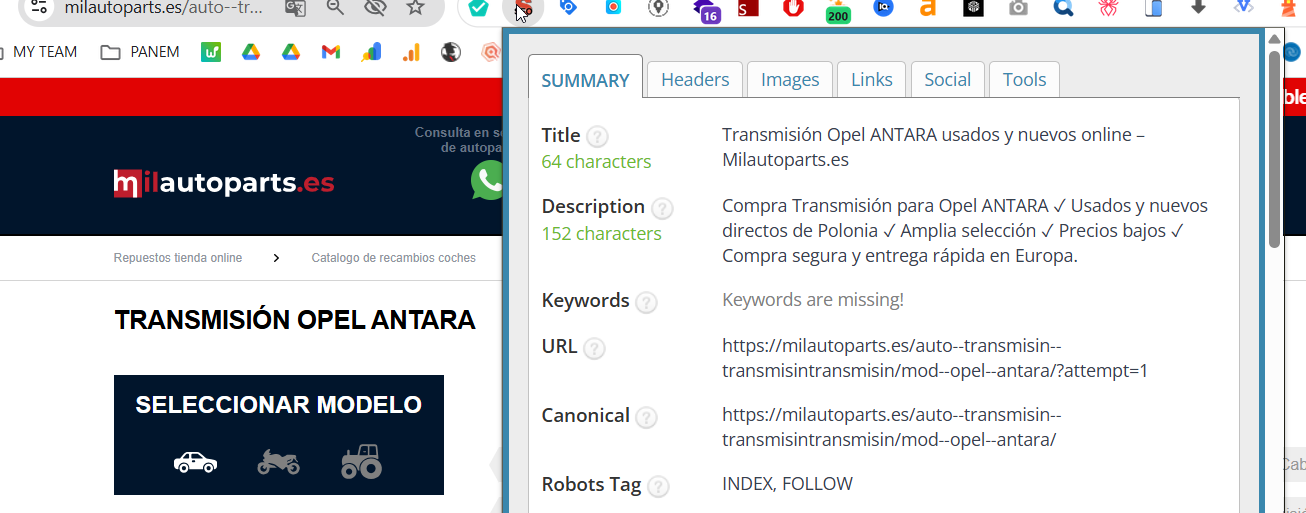The image size is (1306, 513).
Task: Click the '152 characters' description length text
Action: tap(601, 234)
